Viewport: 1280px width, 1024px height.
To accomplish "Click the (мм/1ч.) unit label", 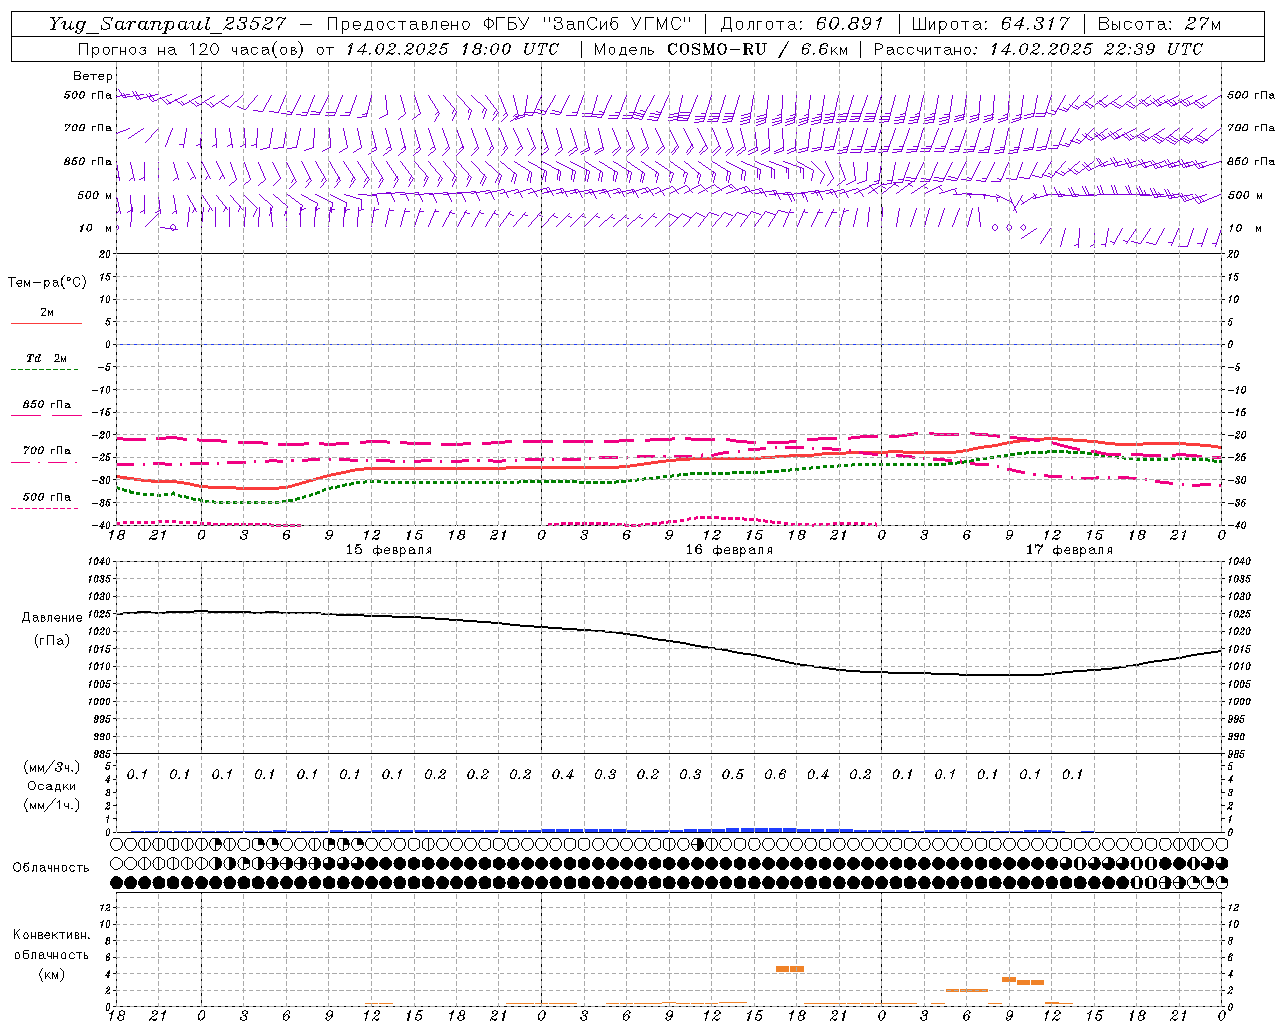I will pos(51,805).
